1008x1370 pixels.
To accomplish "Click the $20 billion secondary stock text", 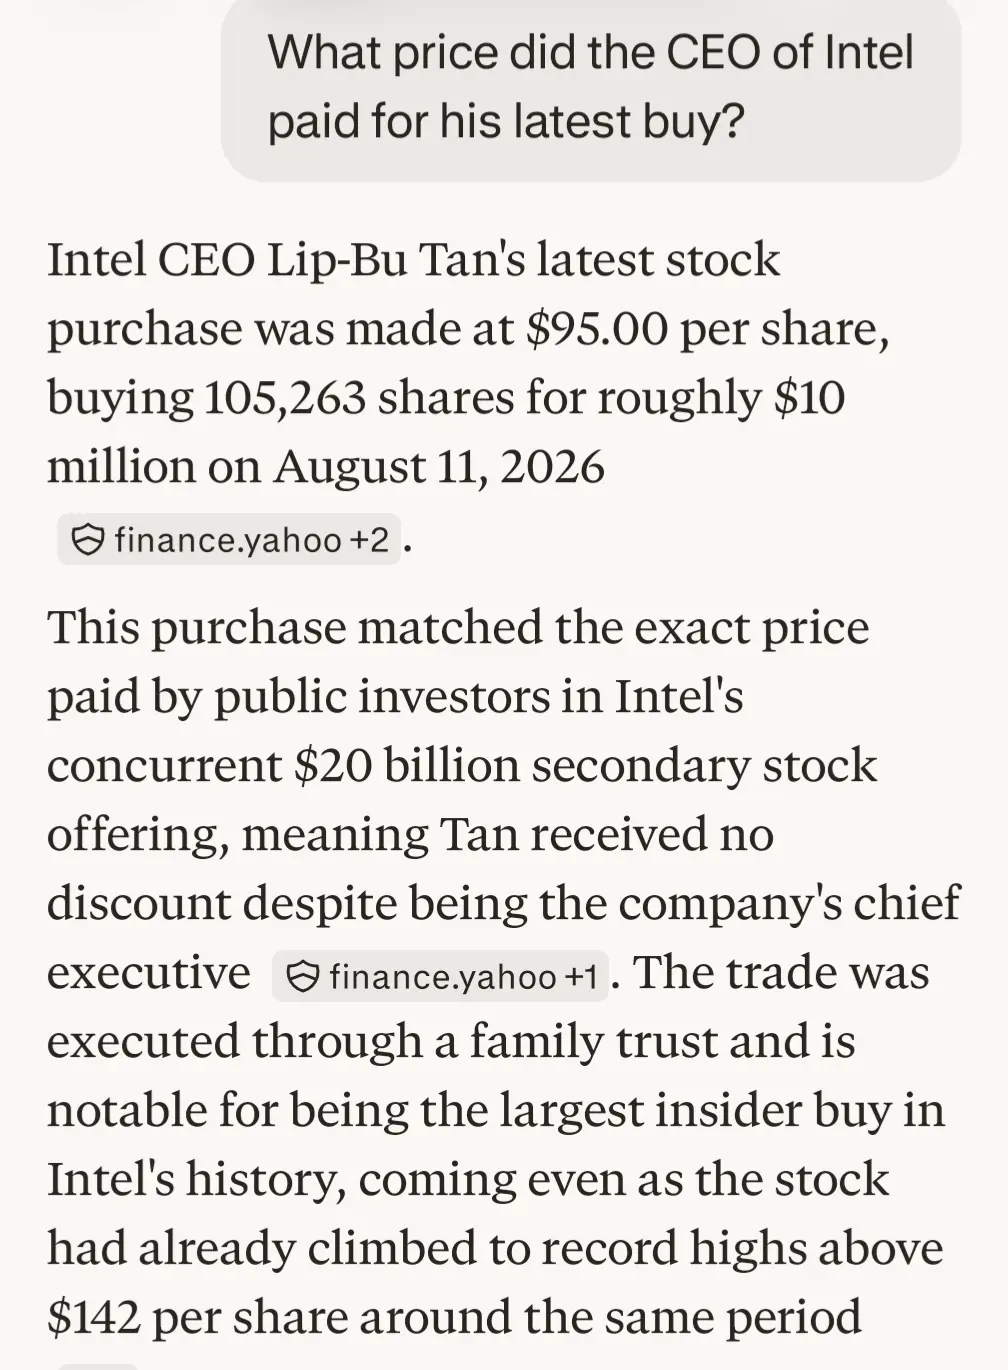I will 586,765.
